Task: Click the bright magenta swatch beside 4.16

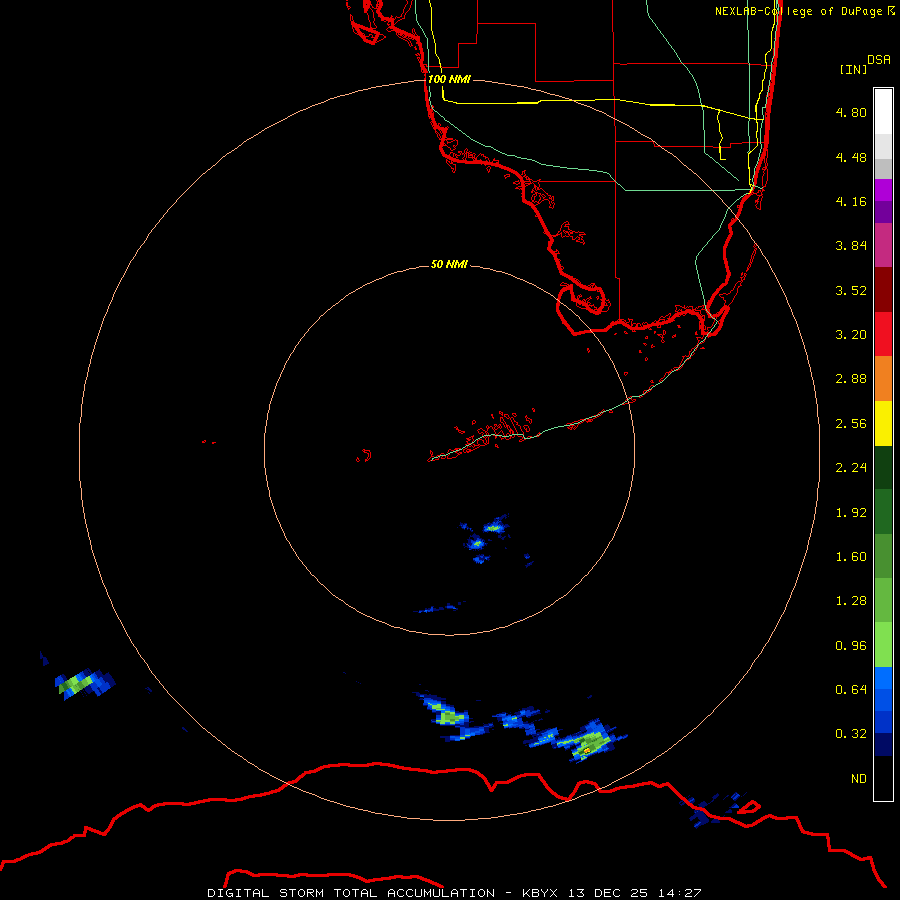Action: coord(883,190)
